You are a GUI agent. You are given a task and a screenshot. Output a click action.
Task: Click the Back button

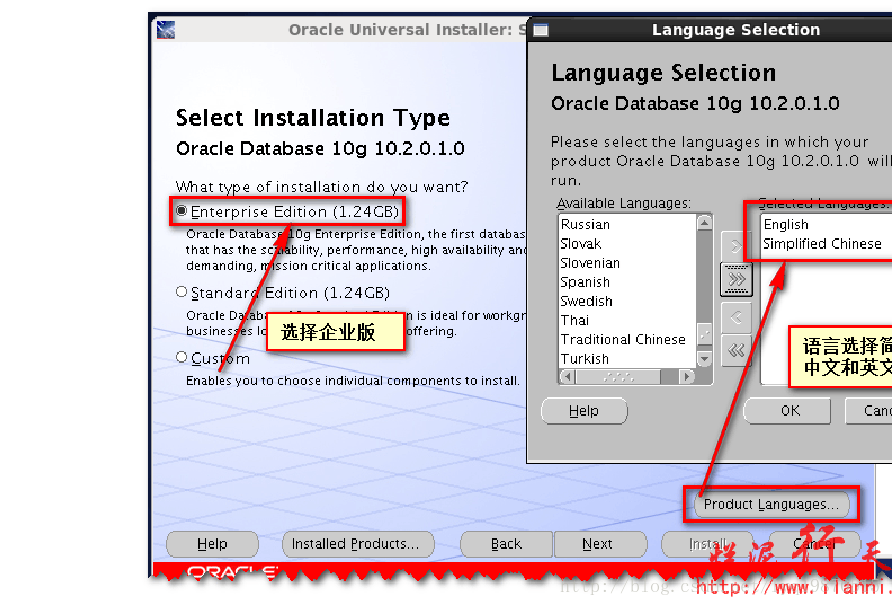(506, 544)
